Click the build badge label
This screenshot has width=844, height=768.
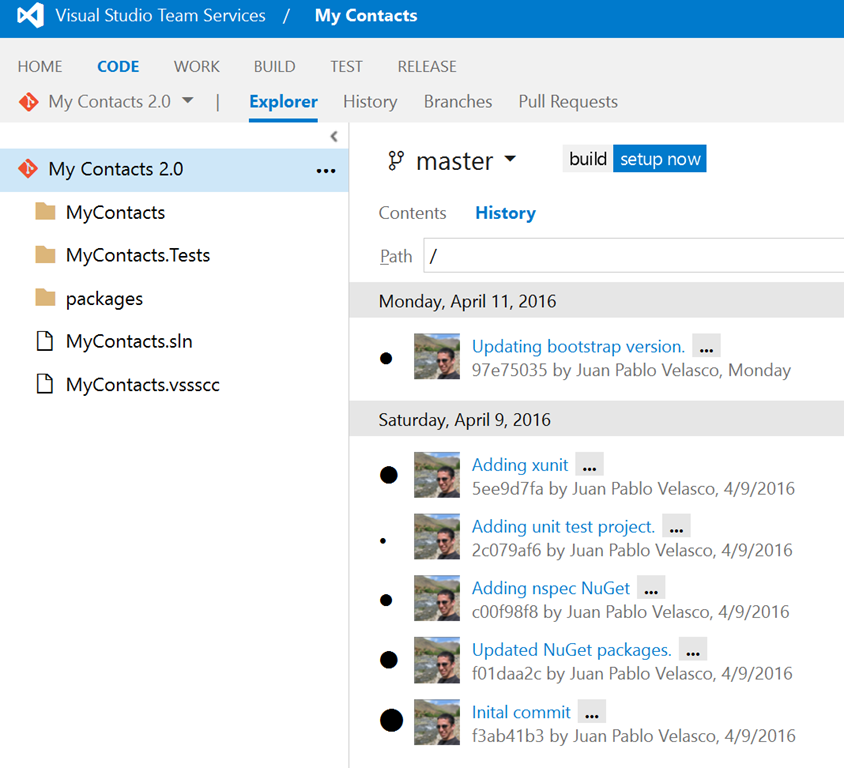coord(588,159)
